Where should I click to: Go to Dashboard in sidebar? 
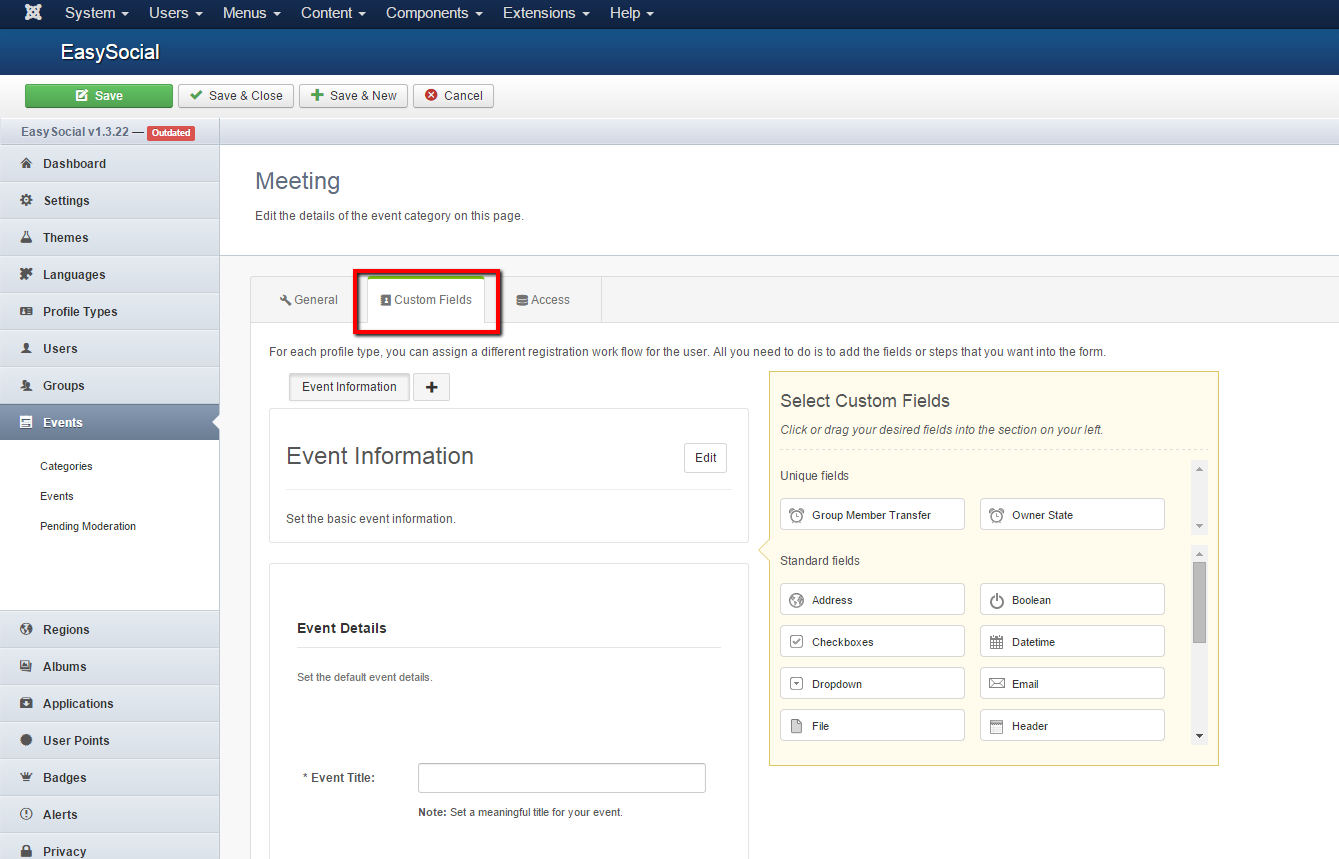click(109, 164)
